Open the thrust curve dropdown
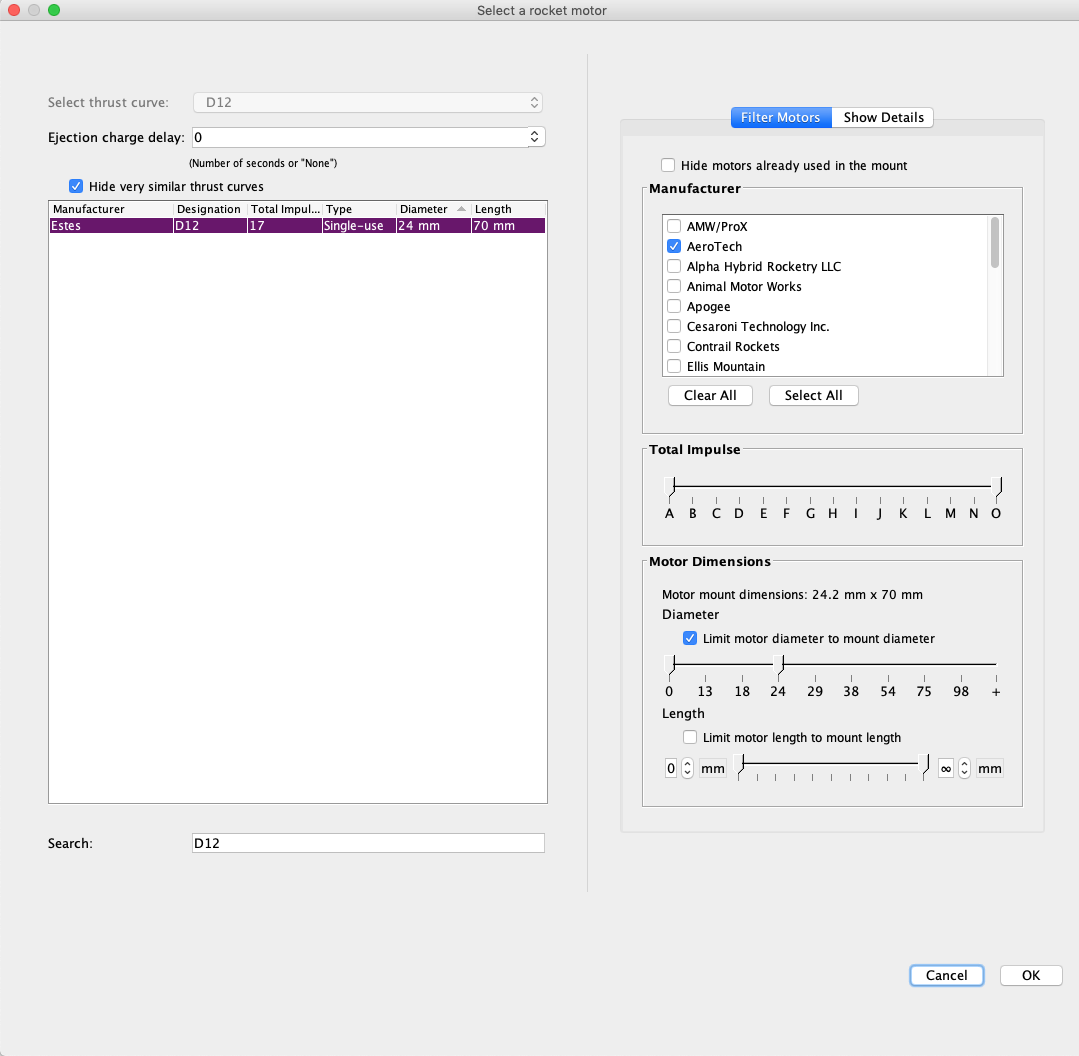Screen dimensions: 1079x1056 point(535,102)
